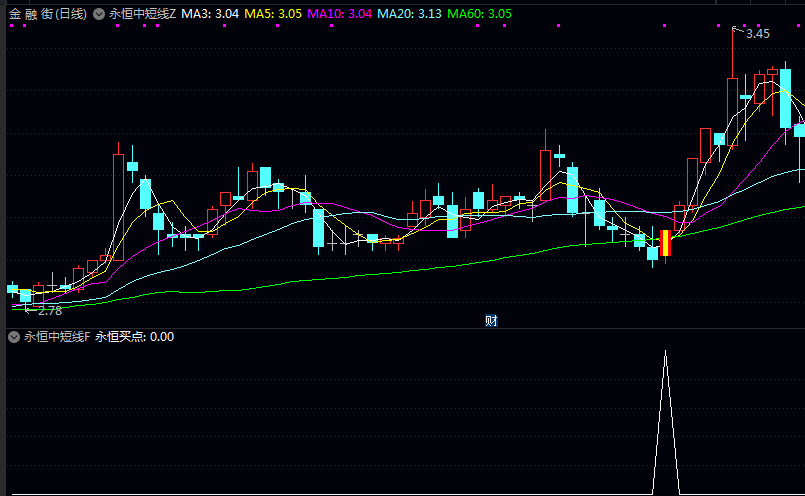Image resolution: width=805 pixels, height=496 pixels.
Task: Click the MA5: 3.05 label
Action: (273, 14)
